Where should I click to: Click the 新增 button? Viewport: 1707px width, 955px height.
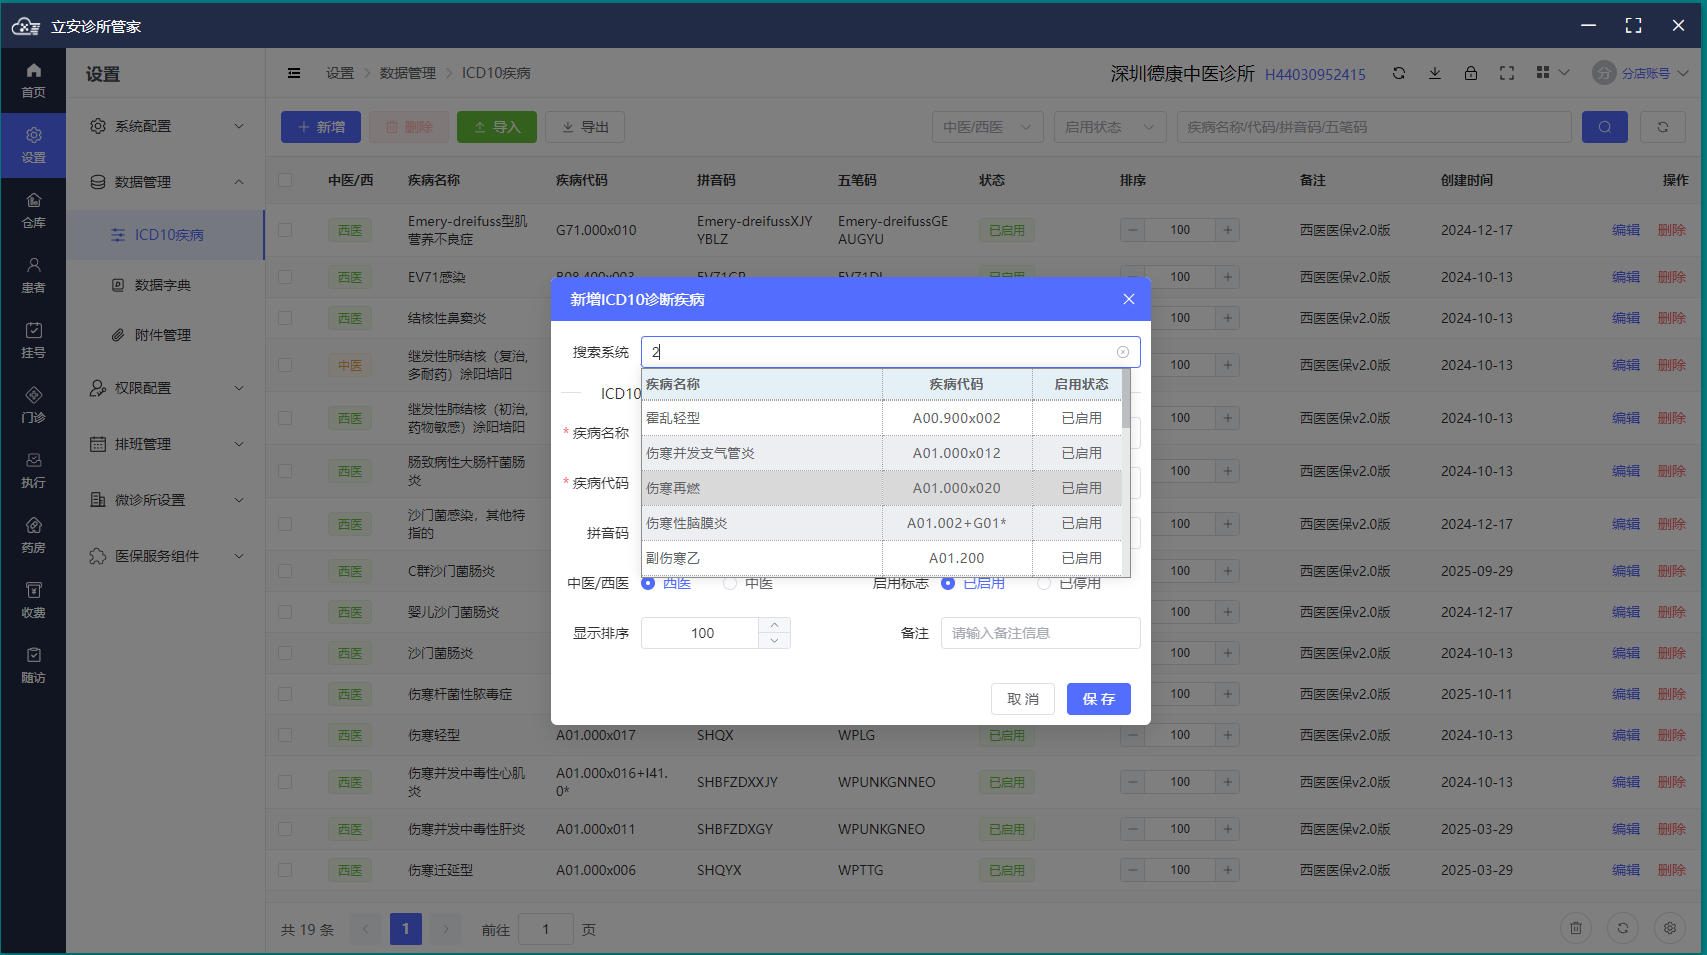pyautogui.click(x=320, y=127)
